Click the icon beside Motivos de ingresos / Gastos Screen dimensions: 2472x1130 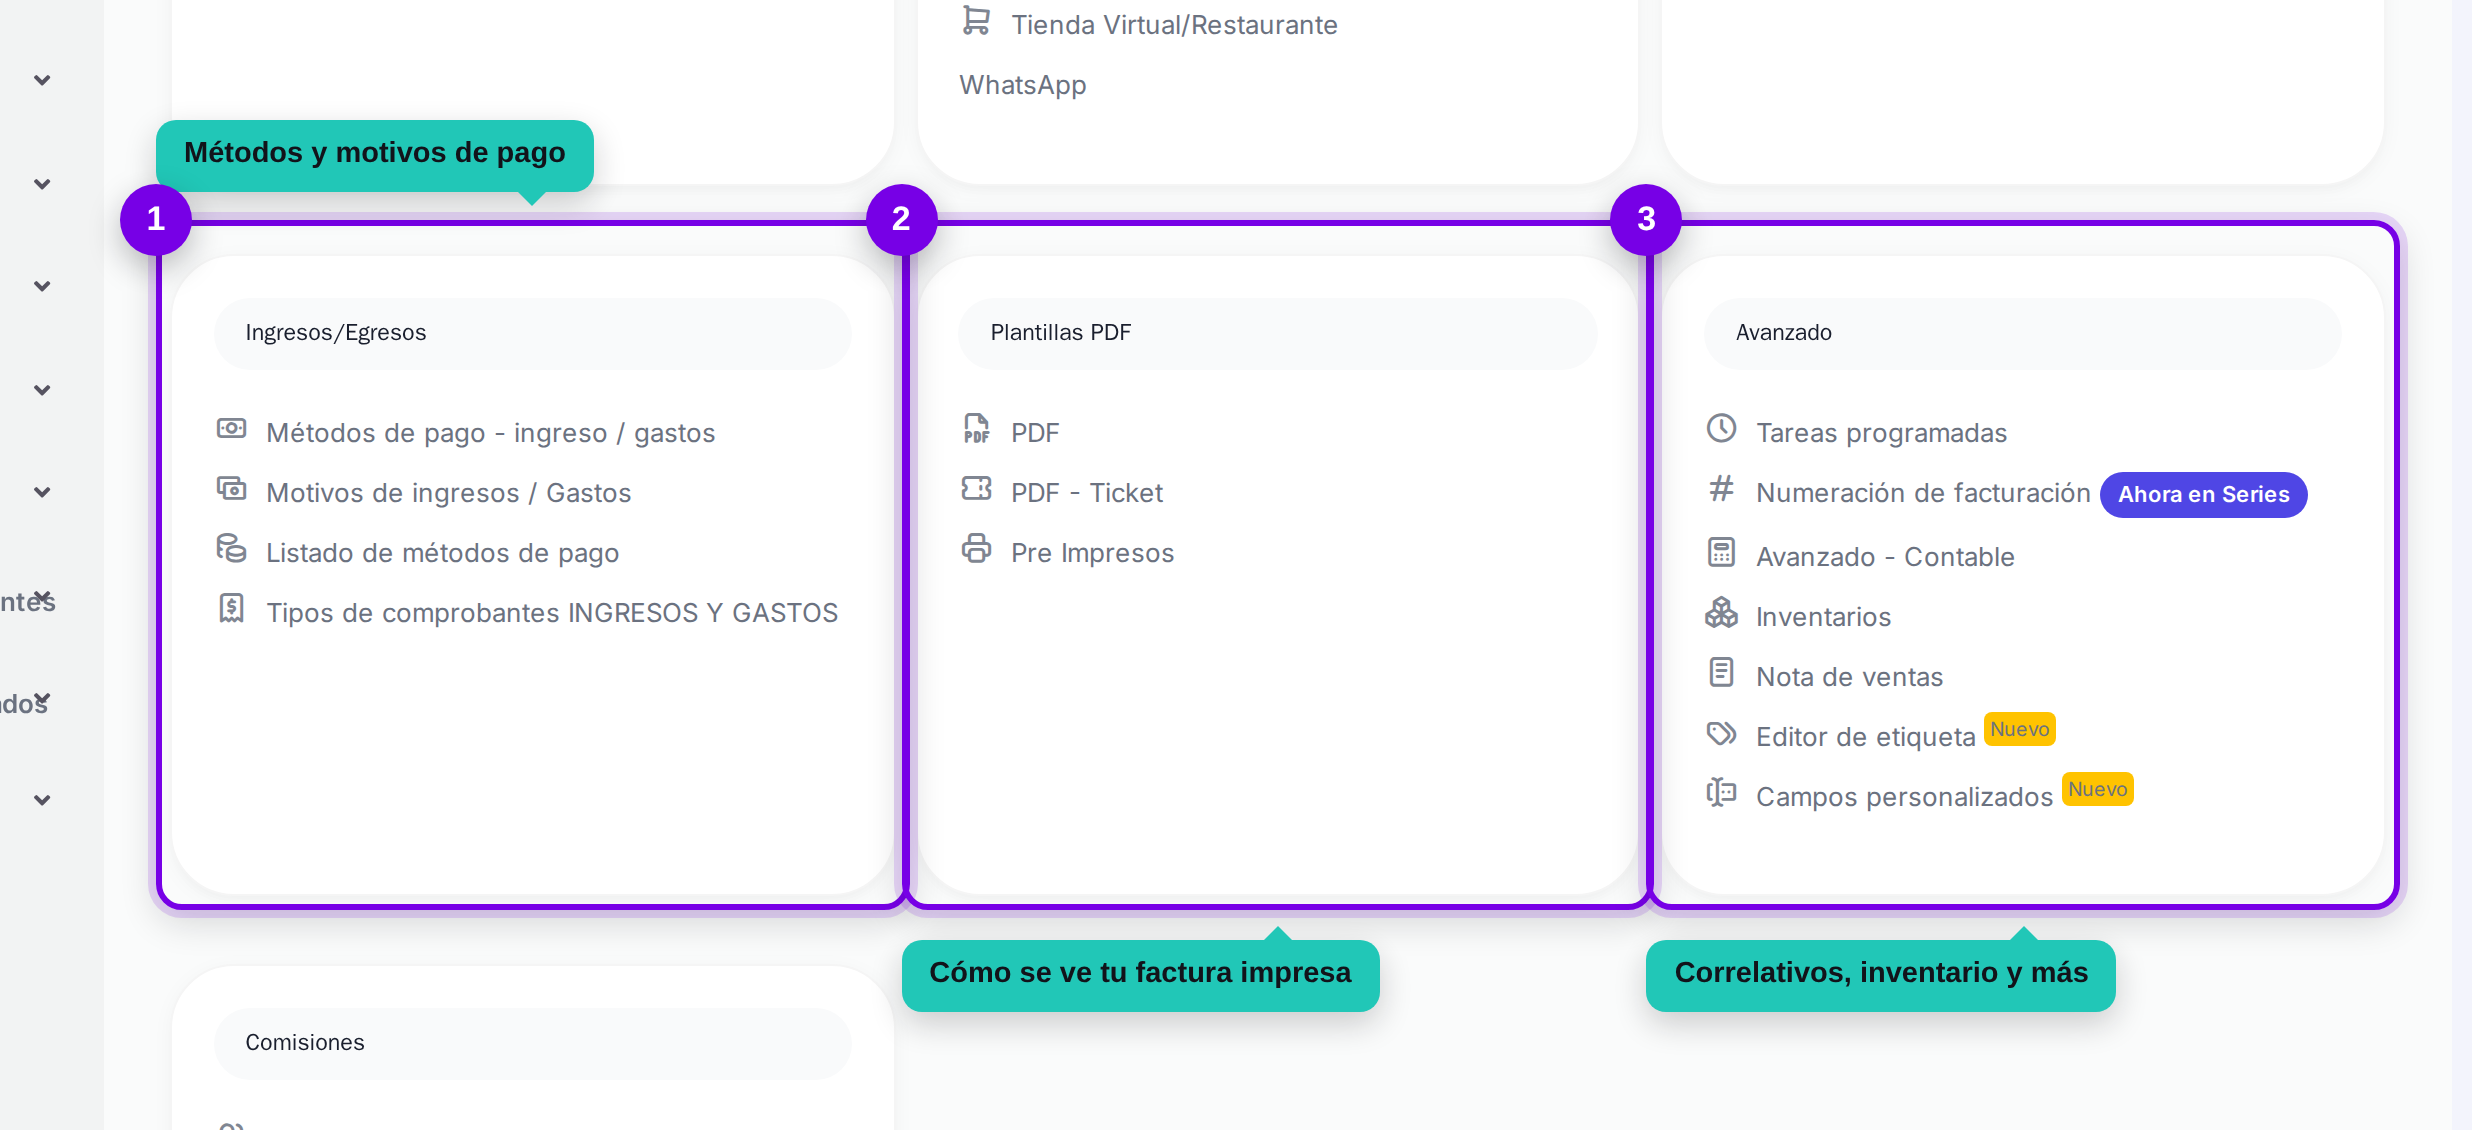(231, 489)
